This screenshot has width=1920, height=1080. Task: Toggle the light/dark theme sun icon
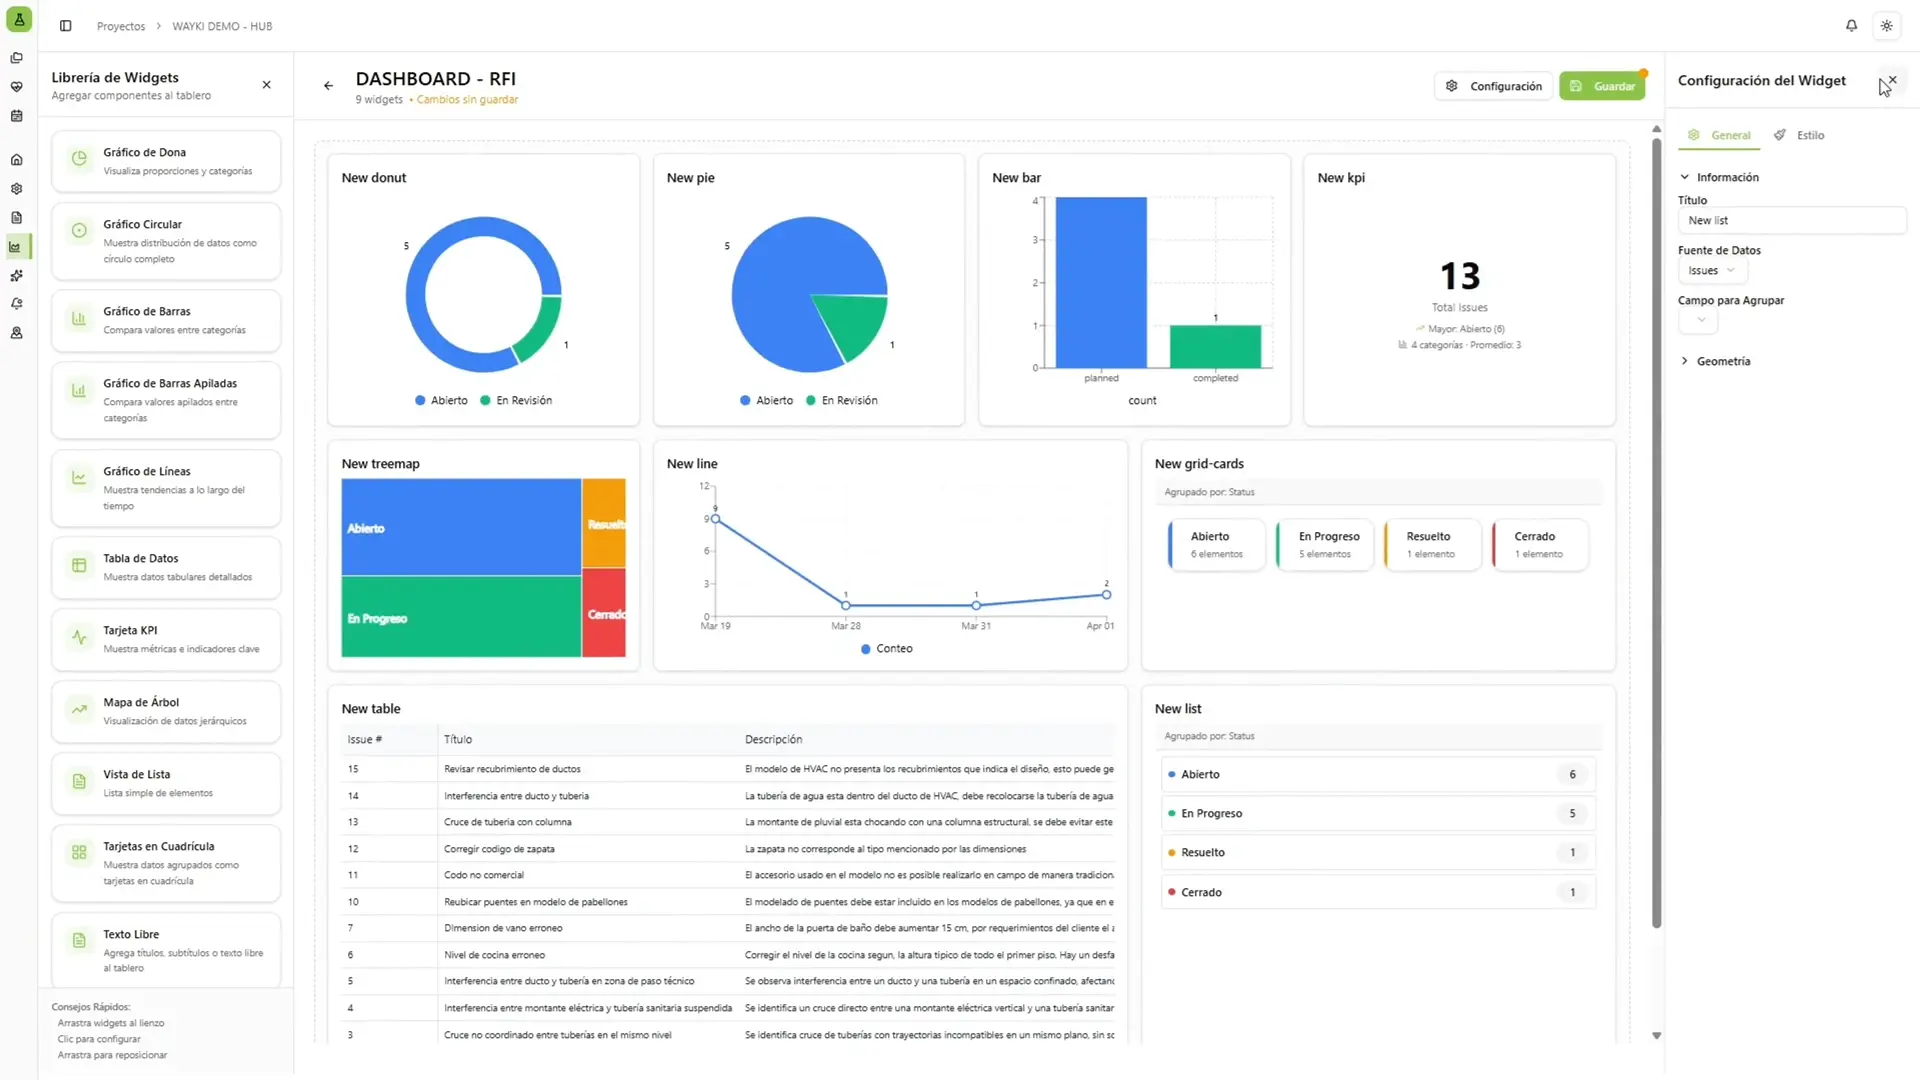coord(1886,26)
